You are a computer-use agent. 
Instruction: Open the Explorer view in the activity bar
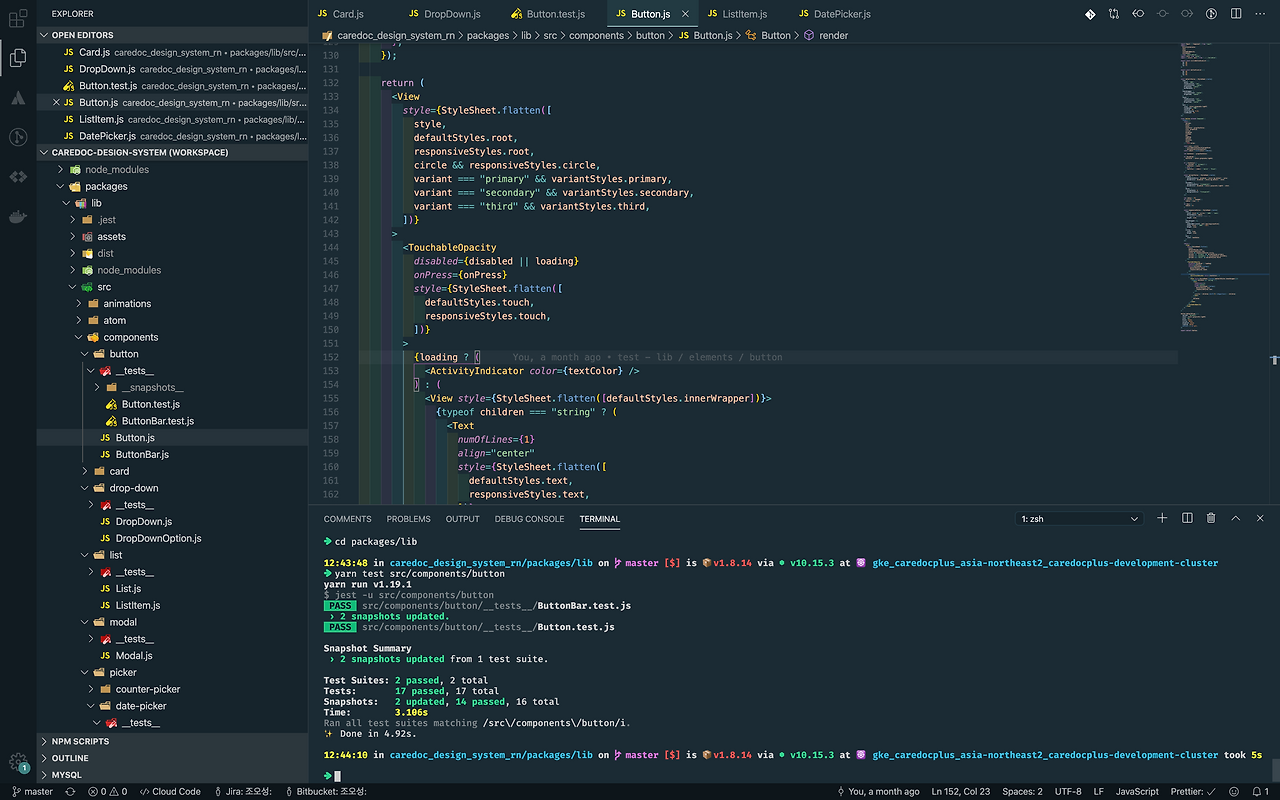pyautogui.click(x=18, y=58)
